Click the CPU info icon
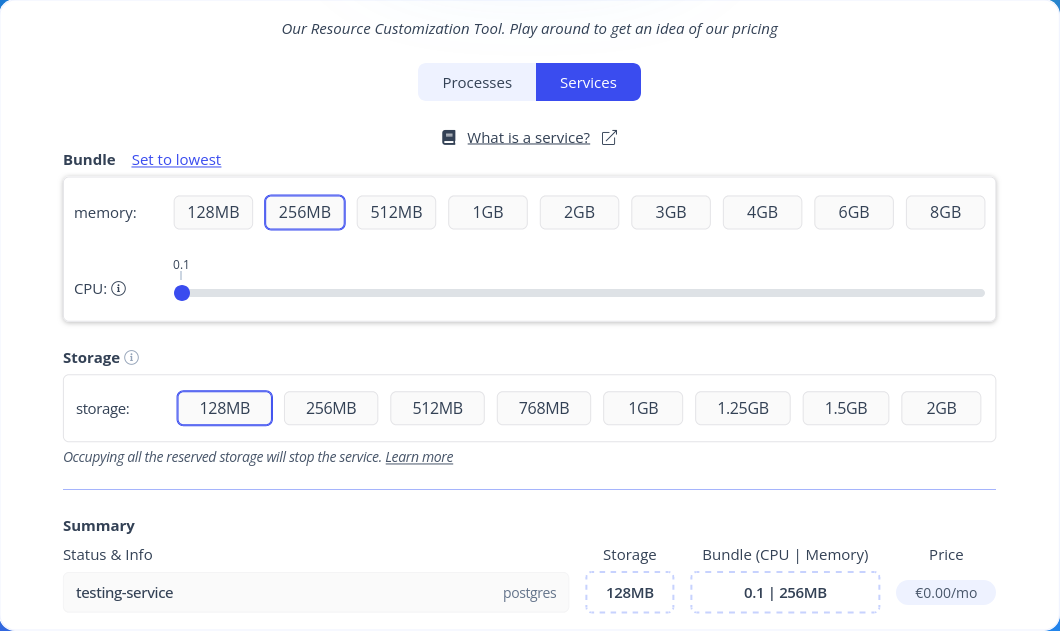Screen dimensions: 1060x631 tap(119, 289)
